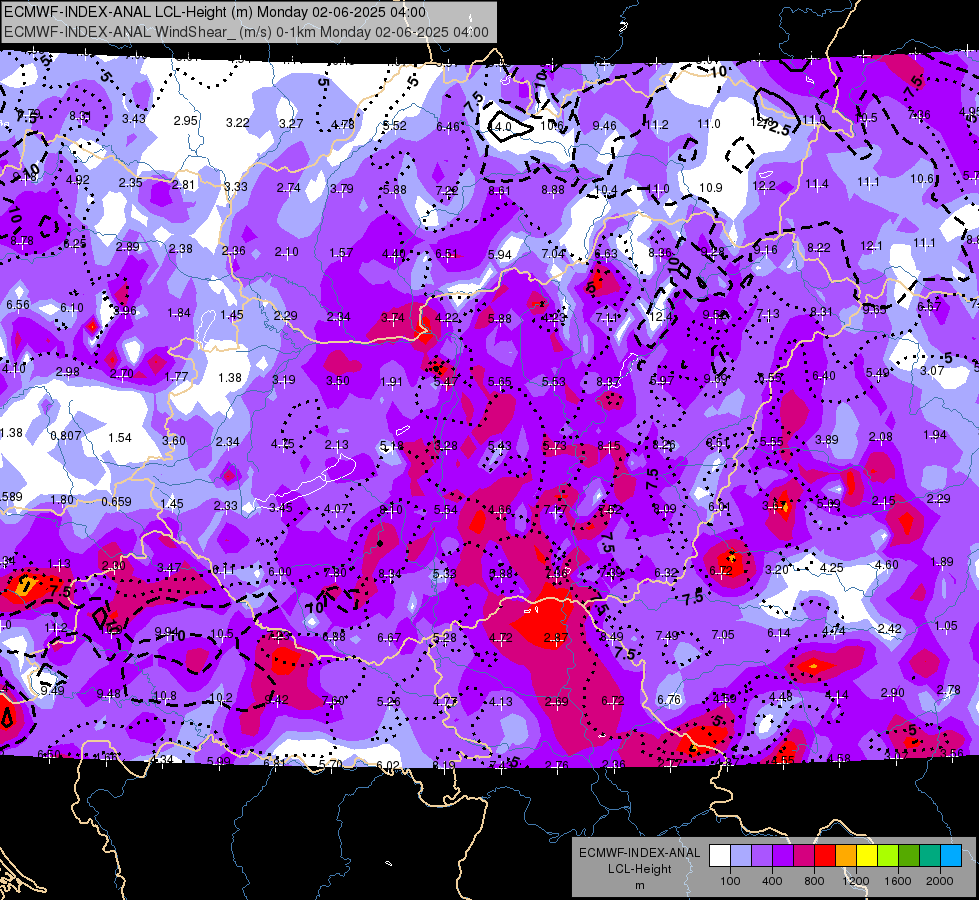The height and width of the screenshot is (900, 979).
Task: Click the grid value '2.90'
Action: (x=893, y=693)
